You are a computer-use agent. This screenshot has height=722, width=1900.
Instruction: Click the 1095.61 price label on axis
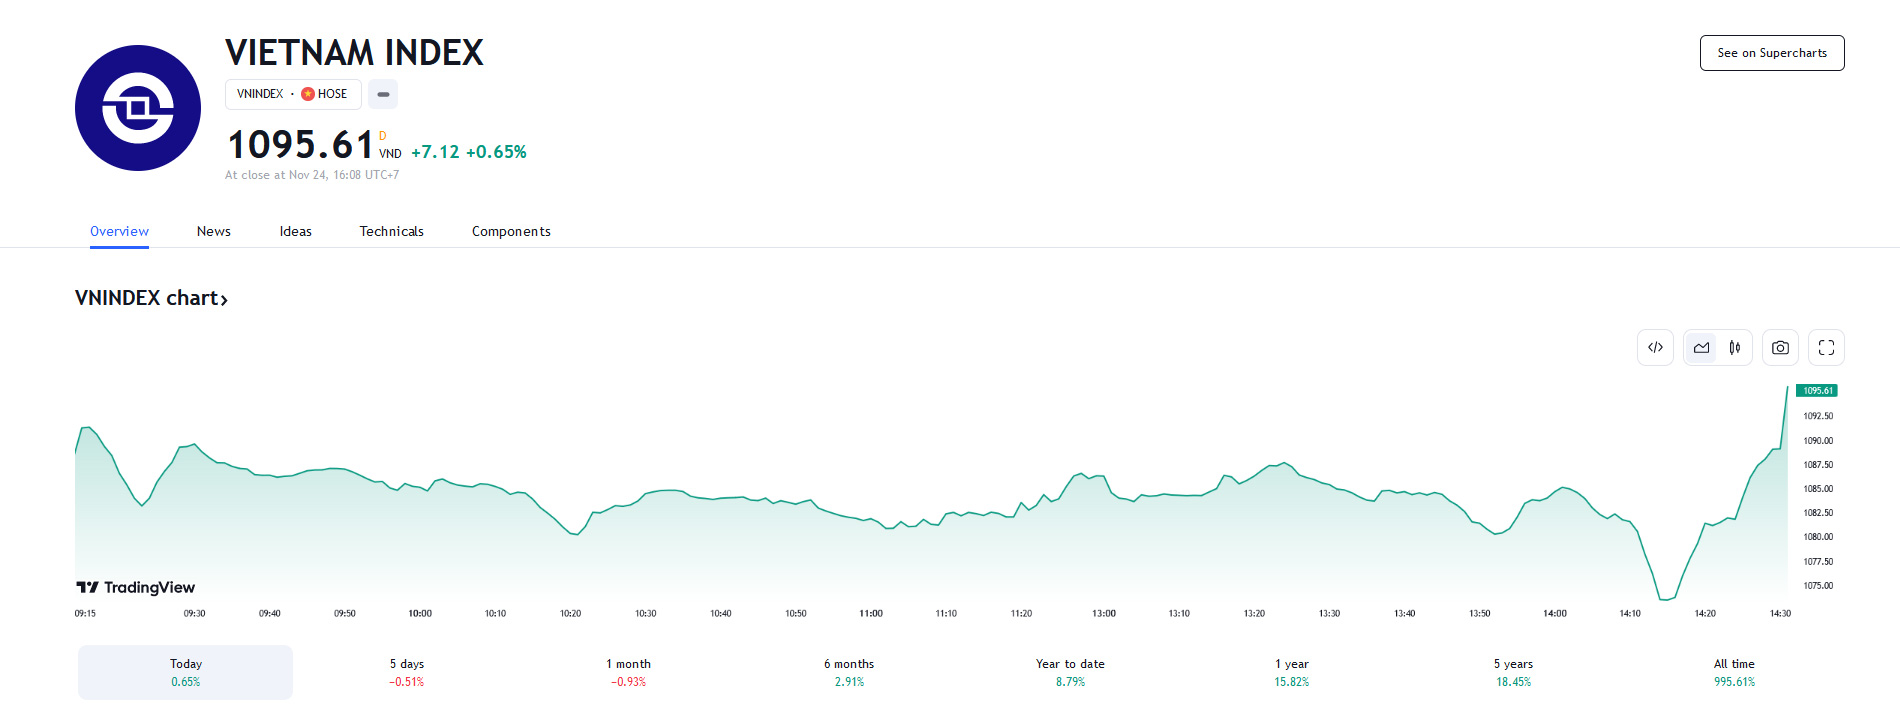[x=1817, y=391]
